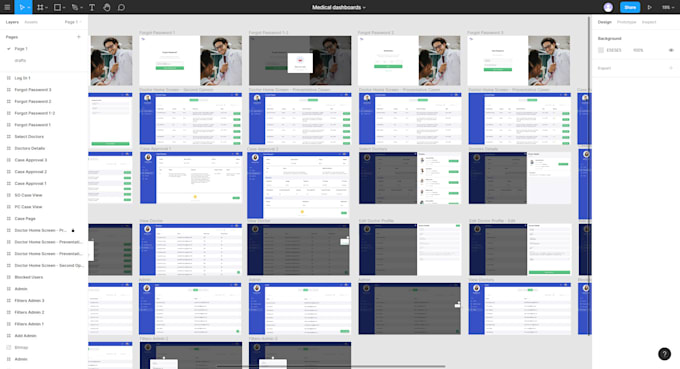The image size is (680, 369).
Task: Select Case Approval 2 frame on canvas
Action: [x=298, y=185]
